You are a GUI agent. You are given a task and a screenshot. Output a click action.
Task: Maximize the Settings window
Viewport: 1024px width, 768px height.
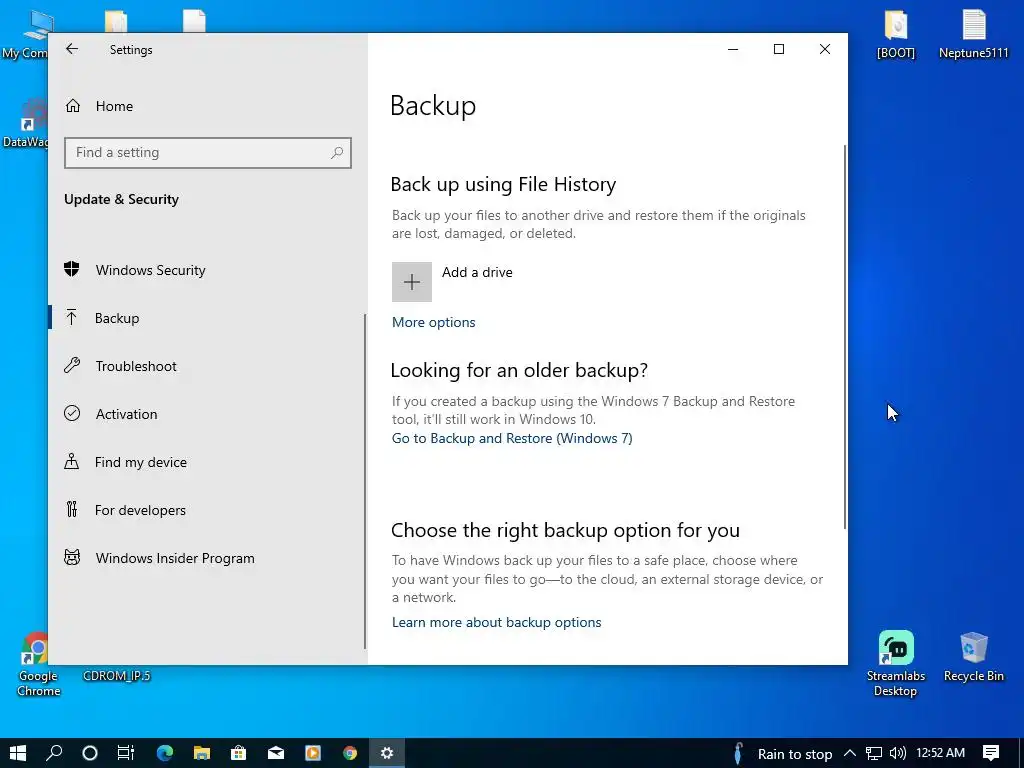(x=778, y=49)
